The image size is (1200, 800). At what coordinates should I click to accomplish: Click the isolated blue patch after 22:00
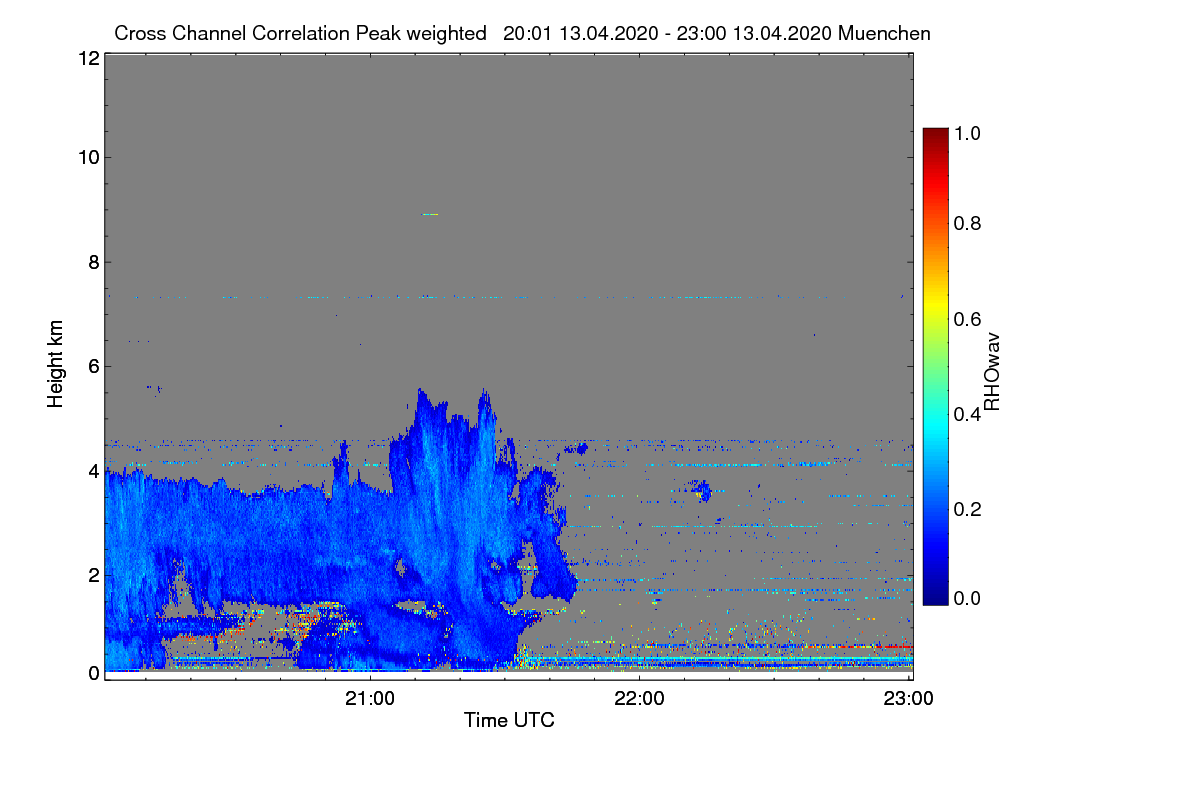pos(702,490)
